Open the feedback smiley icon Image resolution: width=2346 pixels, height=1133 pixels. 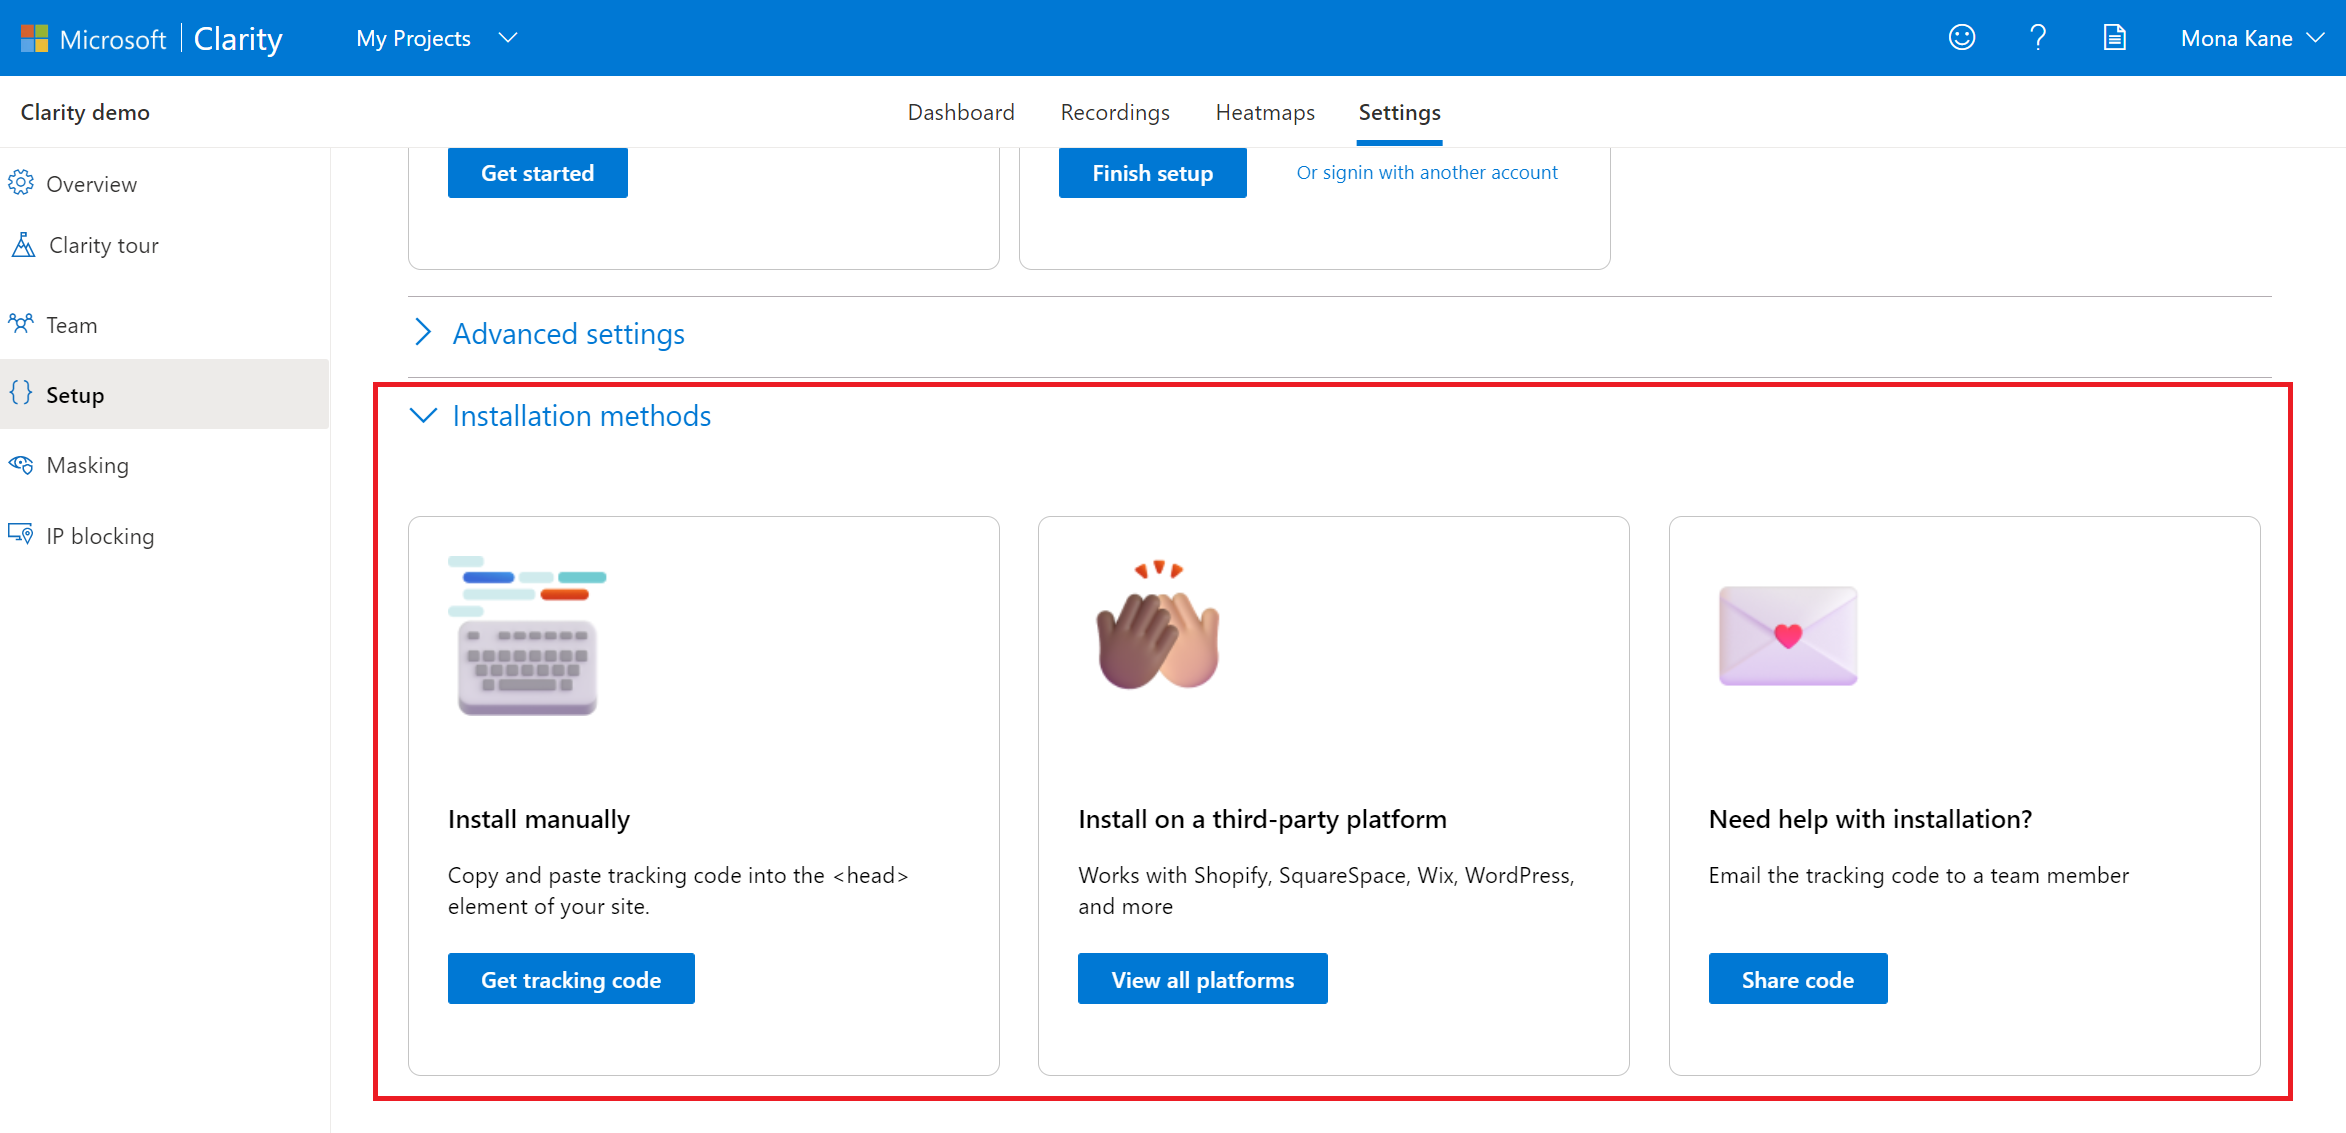(x=1962, y=38)
